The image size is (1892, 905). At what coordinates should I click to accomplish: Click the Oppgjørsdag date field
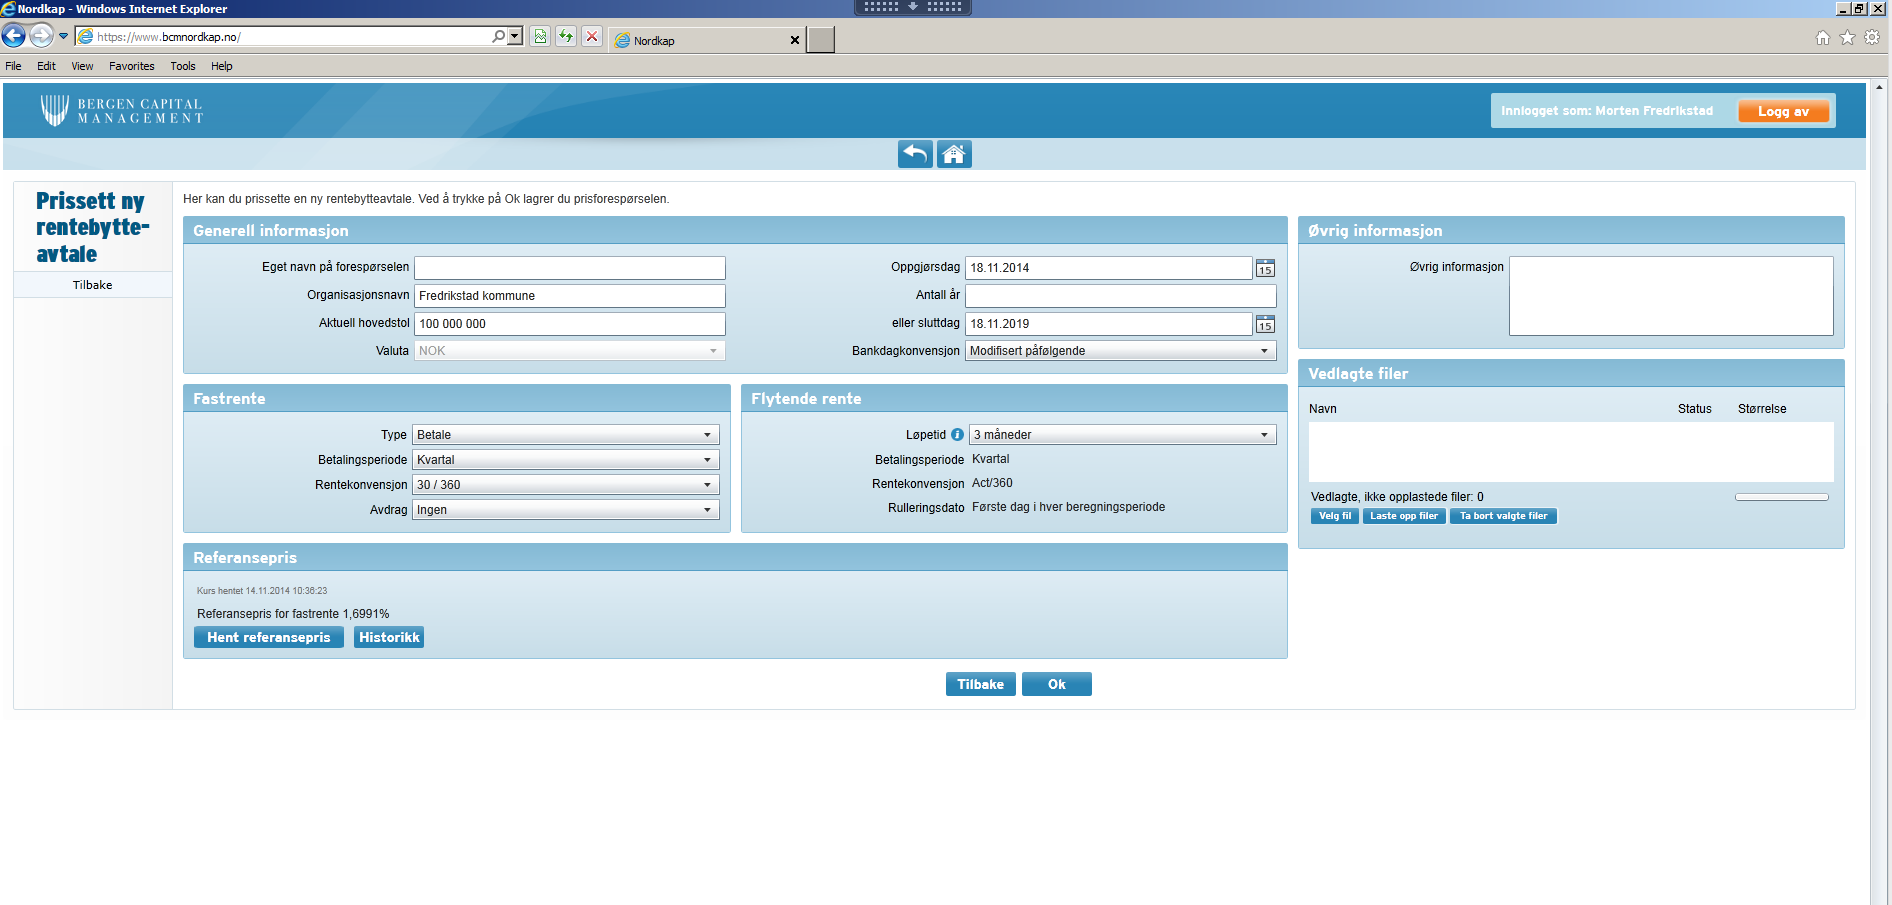point(1108,268)
